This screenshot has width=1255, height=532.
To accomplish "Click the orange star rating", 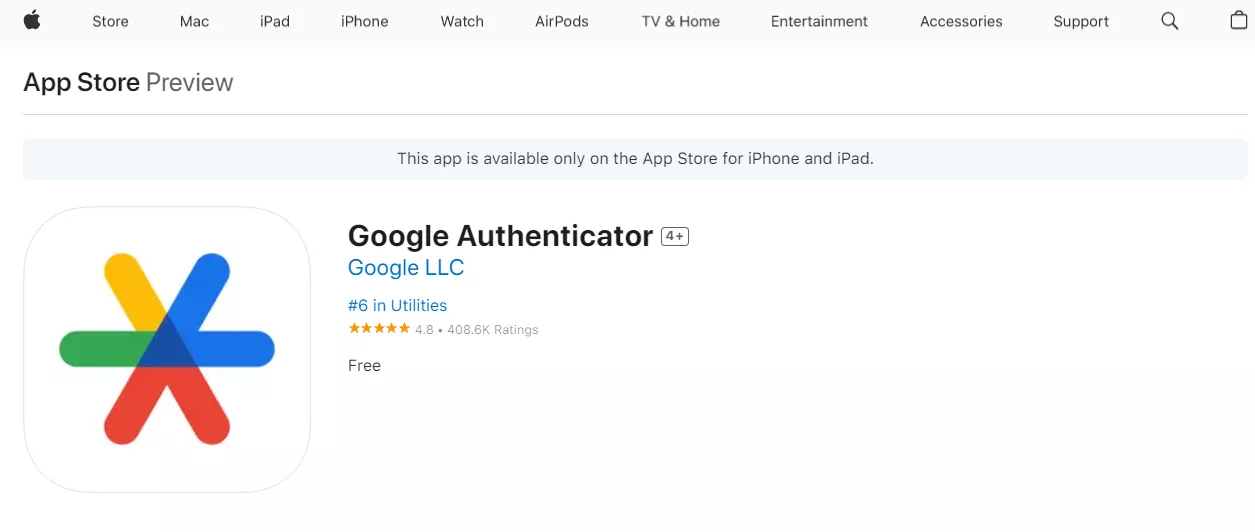I will [x=378, y=329].
